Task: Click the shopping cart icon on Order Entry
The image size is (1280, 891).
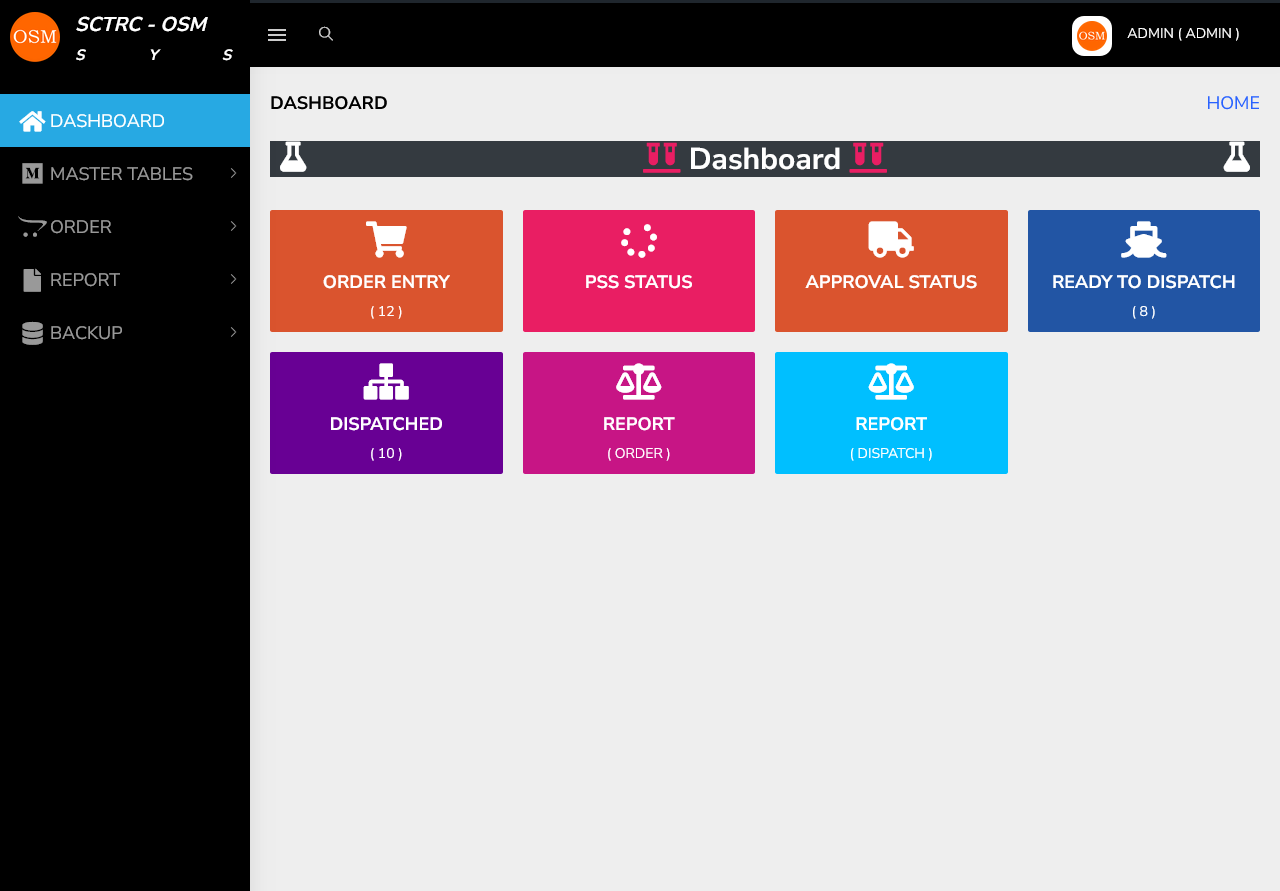Action: (386, 240)
